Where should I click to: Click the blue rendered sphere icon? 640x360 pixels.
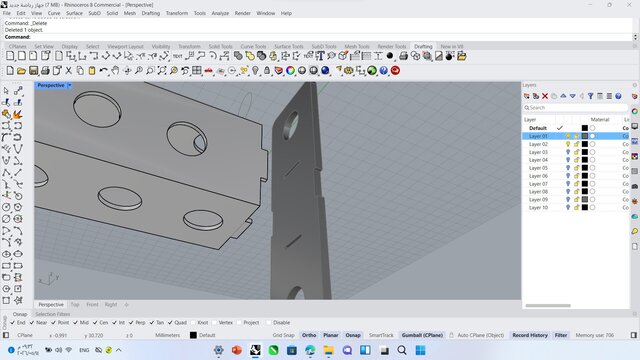pos(325,71)
